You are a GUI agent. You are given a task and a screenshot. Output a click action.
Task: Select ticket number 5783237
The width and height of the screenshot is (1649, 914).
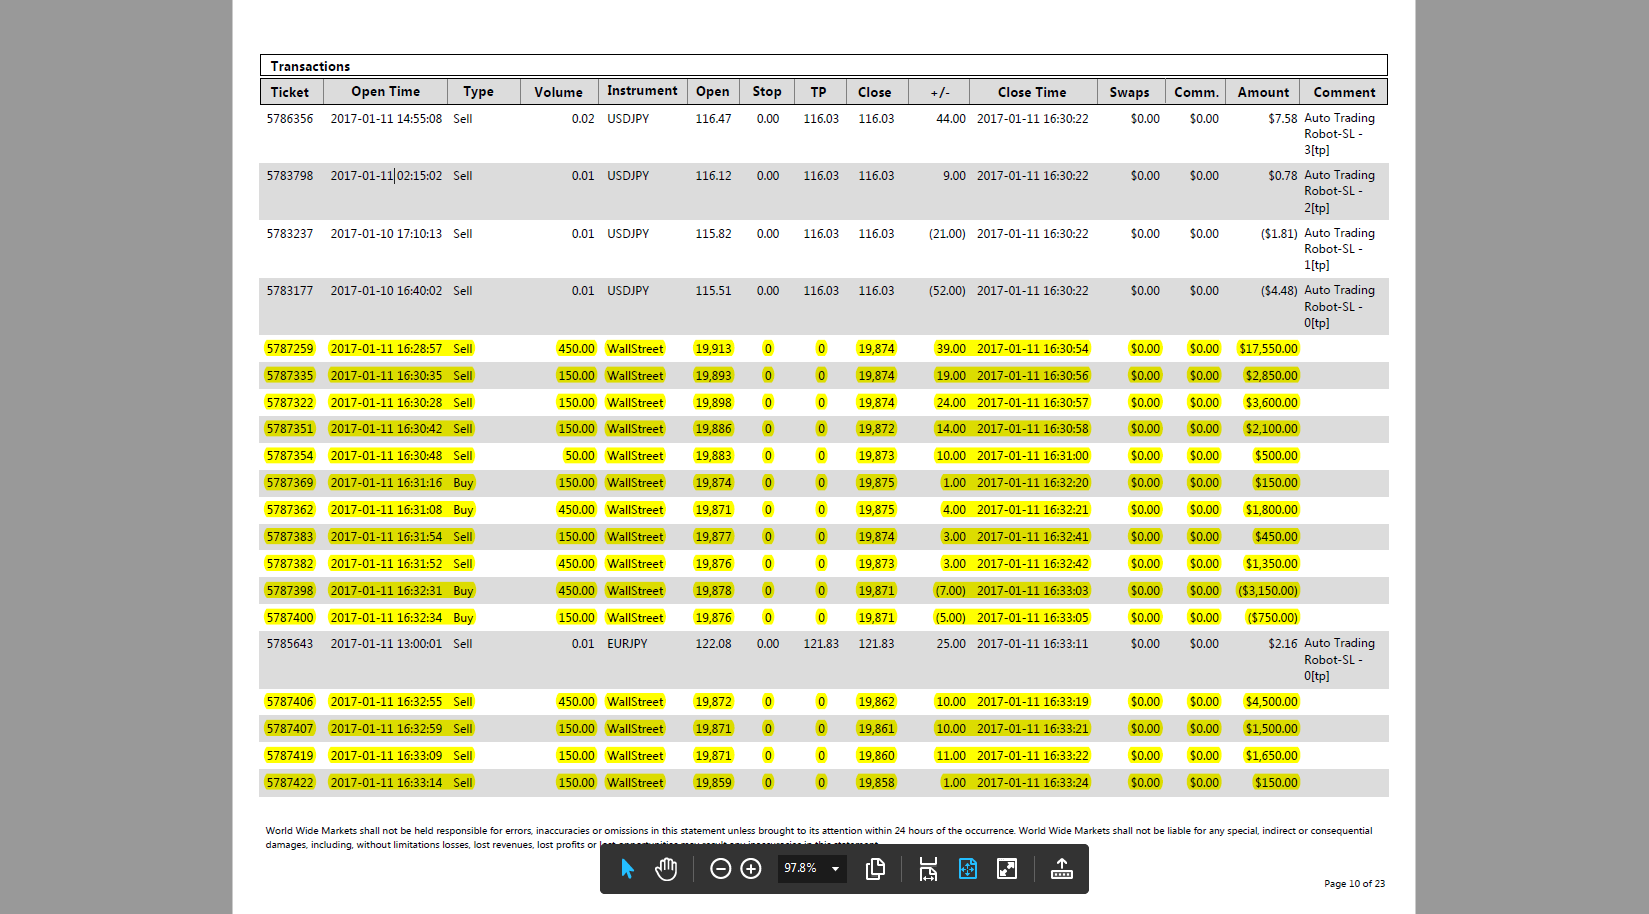click(x=290, y=234)
